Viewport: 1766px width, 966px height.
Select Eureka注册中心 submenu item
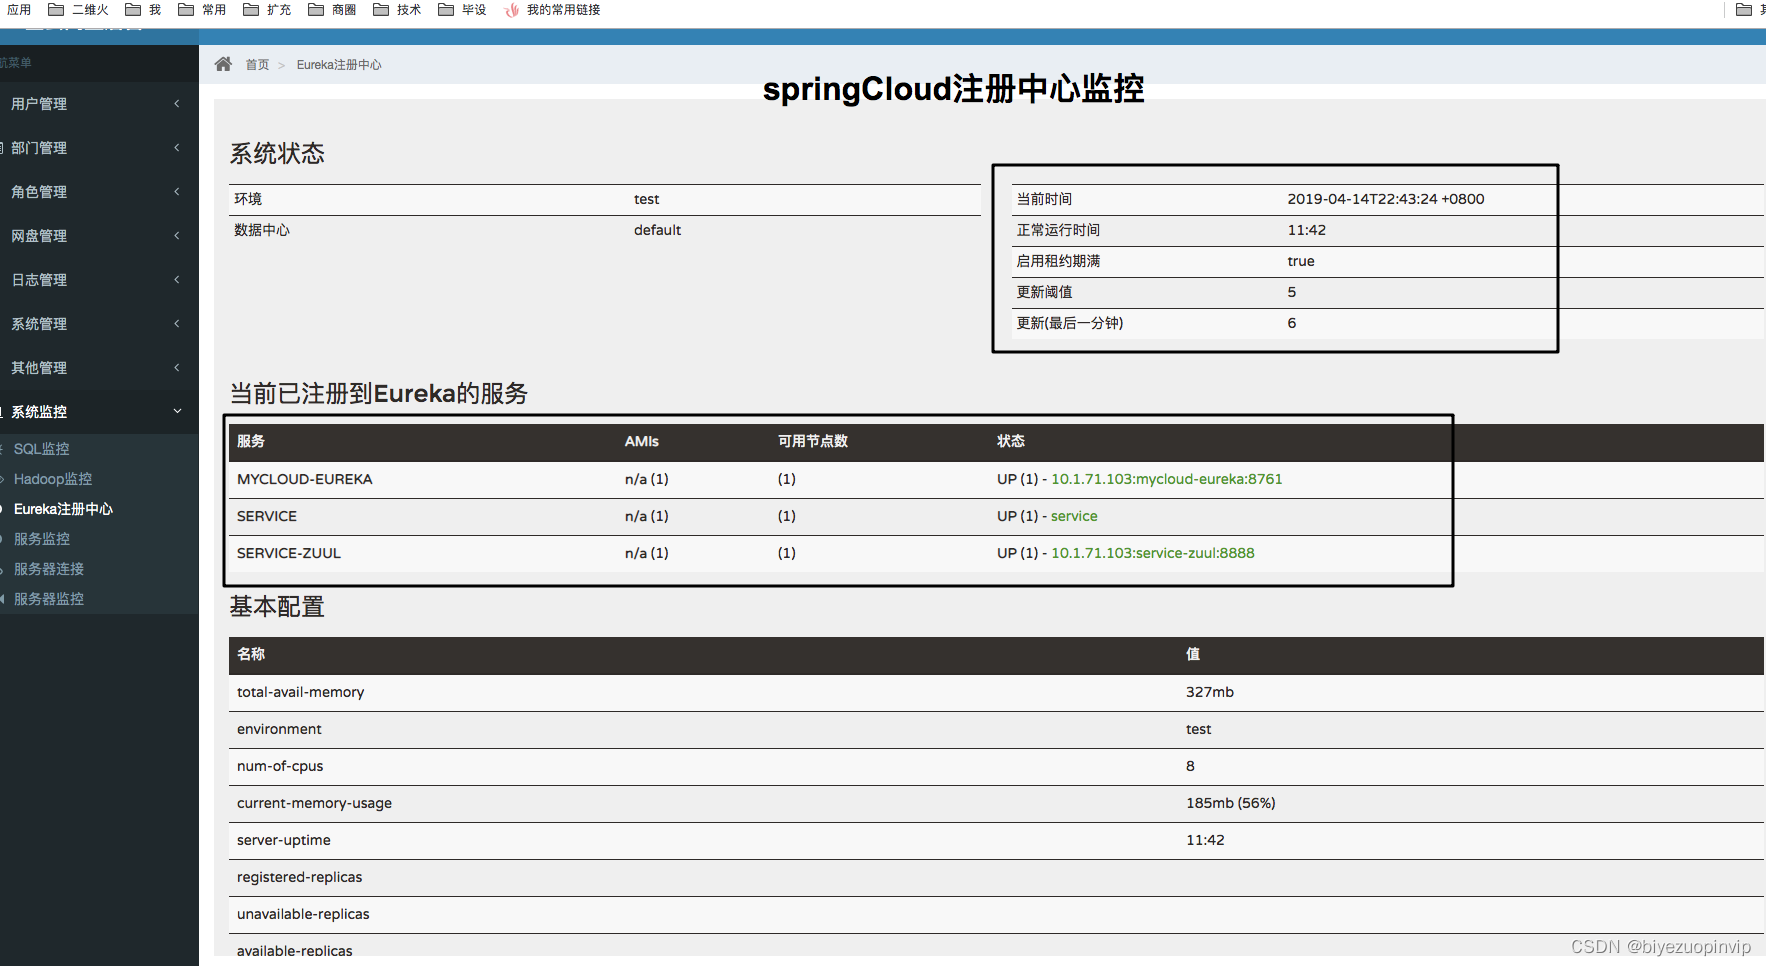point(63,509)
